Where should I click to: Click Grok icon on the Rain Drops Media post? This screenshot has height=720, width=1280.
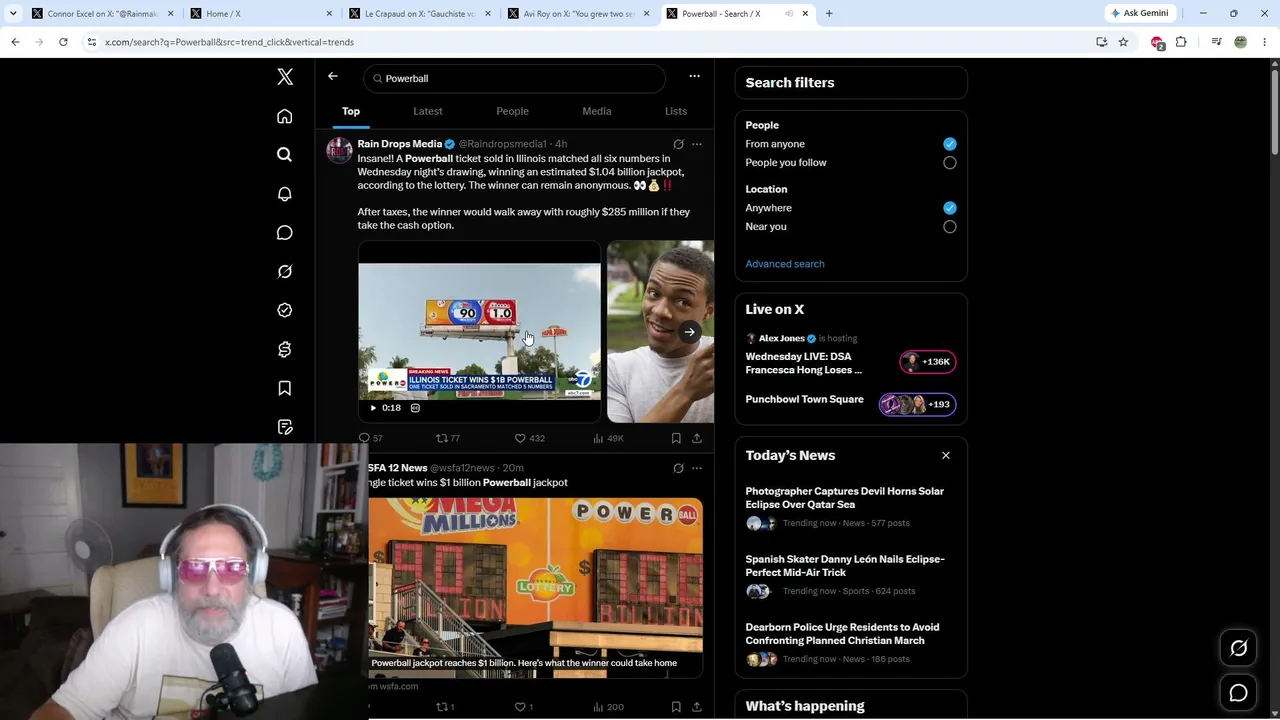678,144
